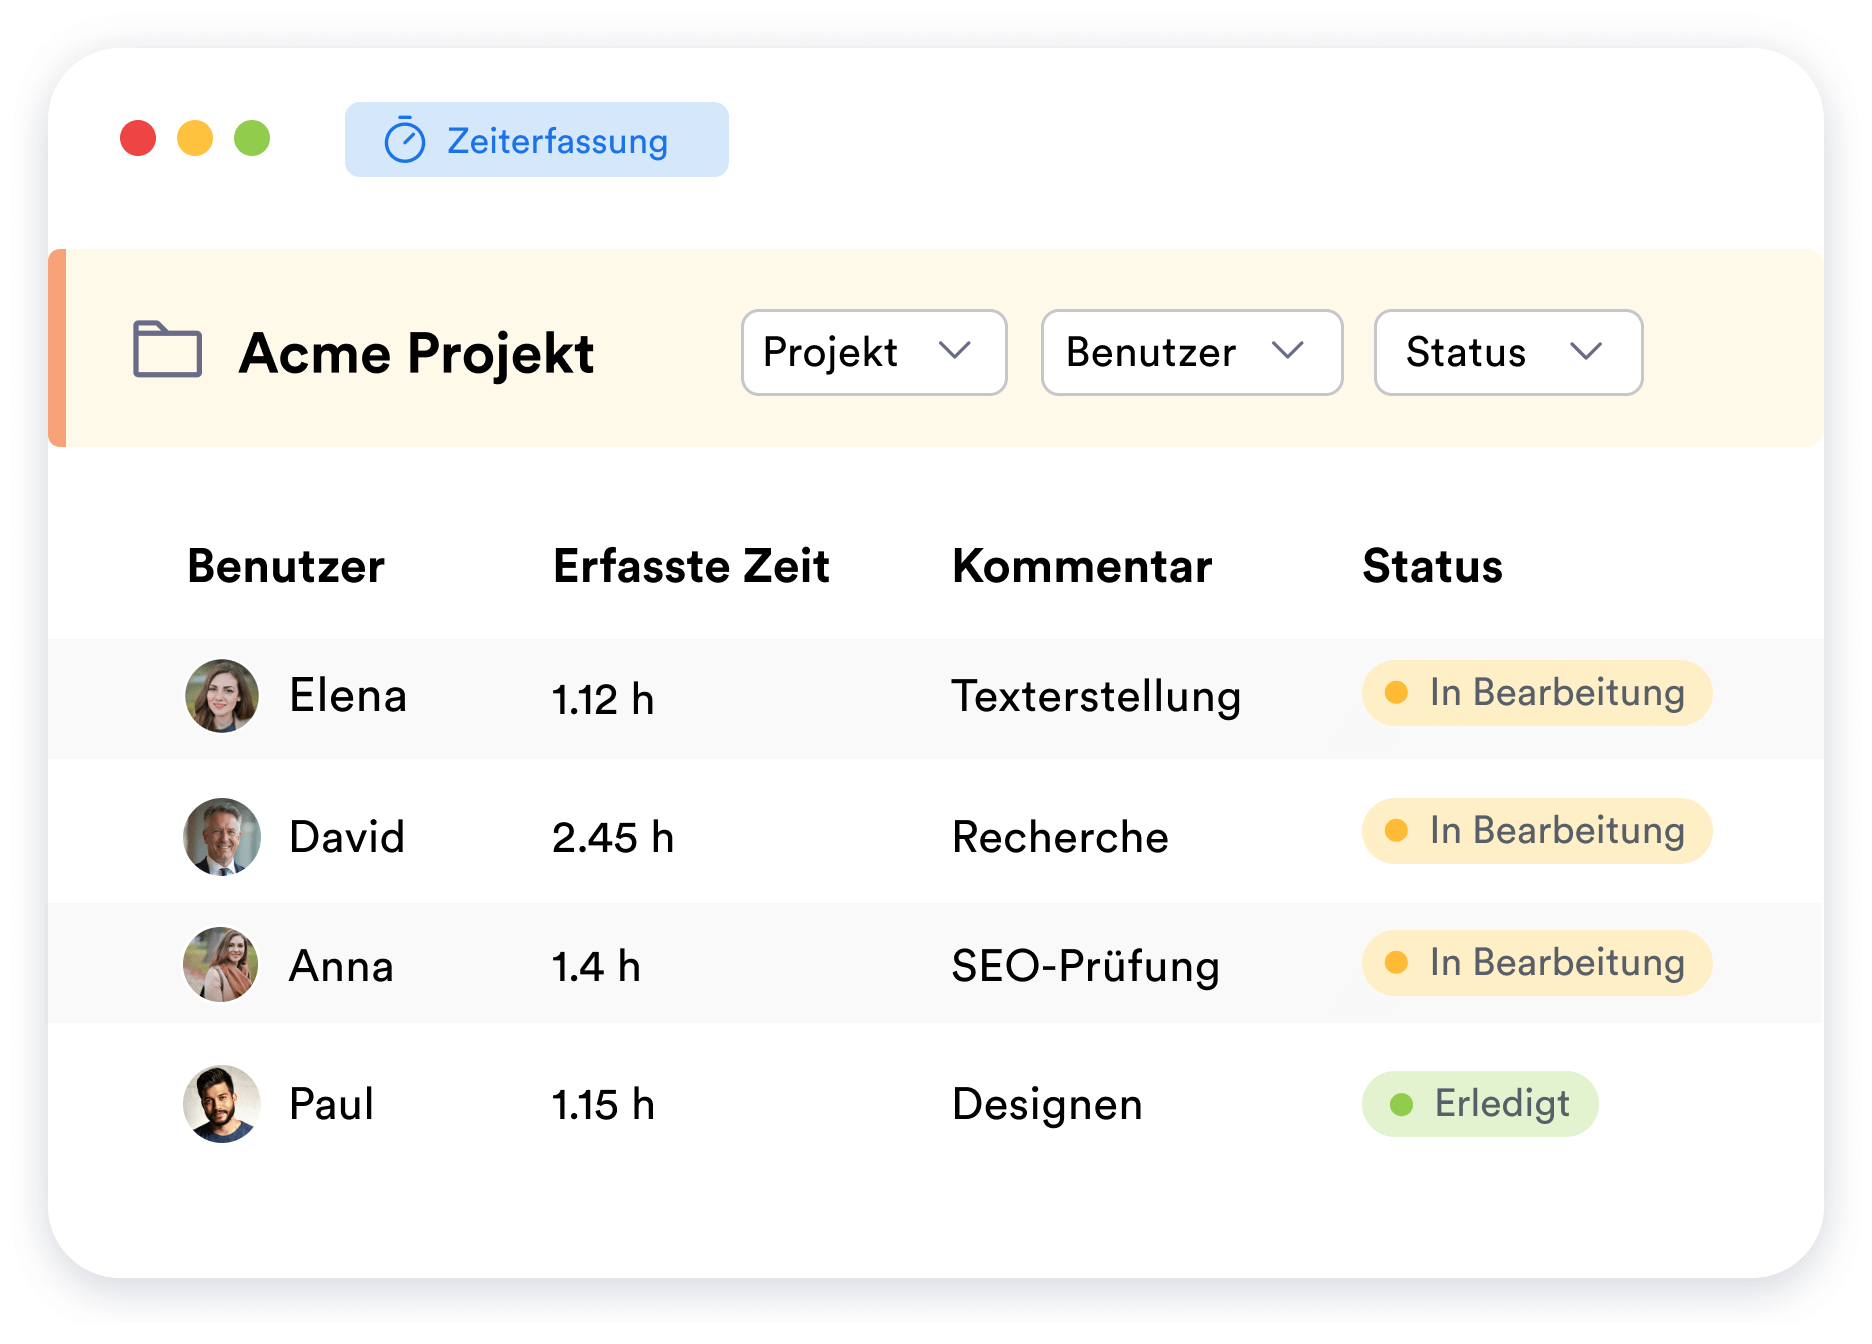
Task: Click the Erfasste Zeit value 2.45 h
Action: click(x=615, y=838)
